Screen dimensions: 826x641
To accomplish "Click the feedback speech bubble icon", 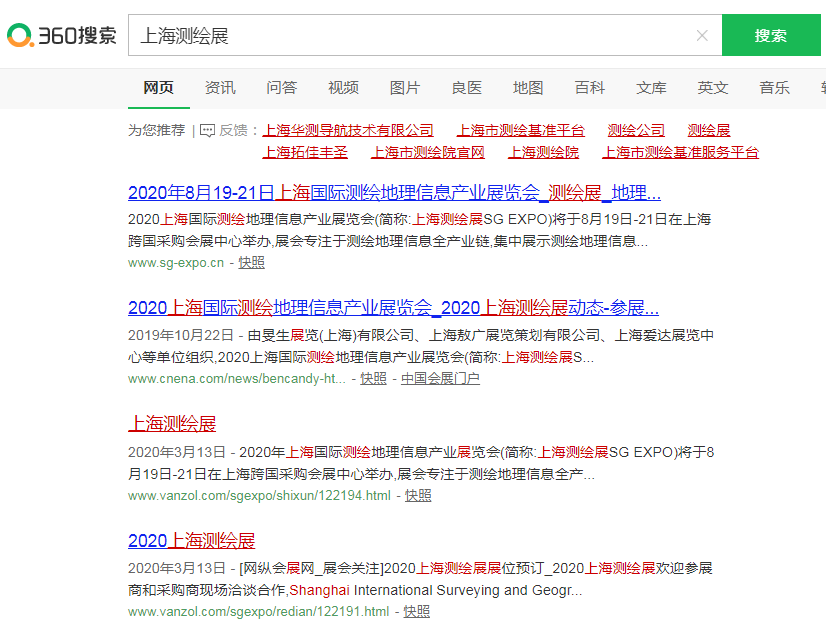I will click(207, 130).
